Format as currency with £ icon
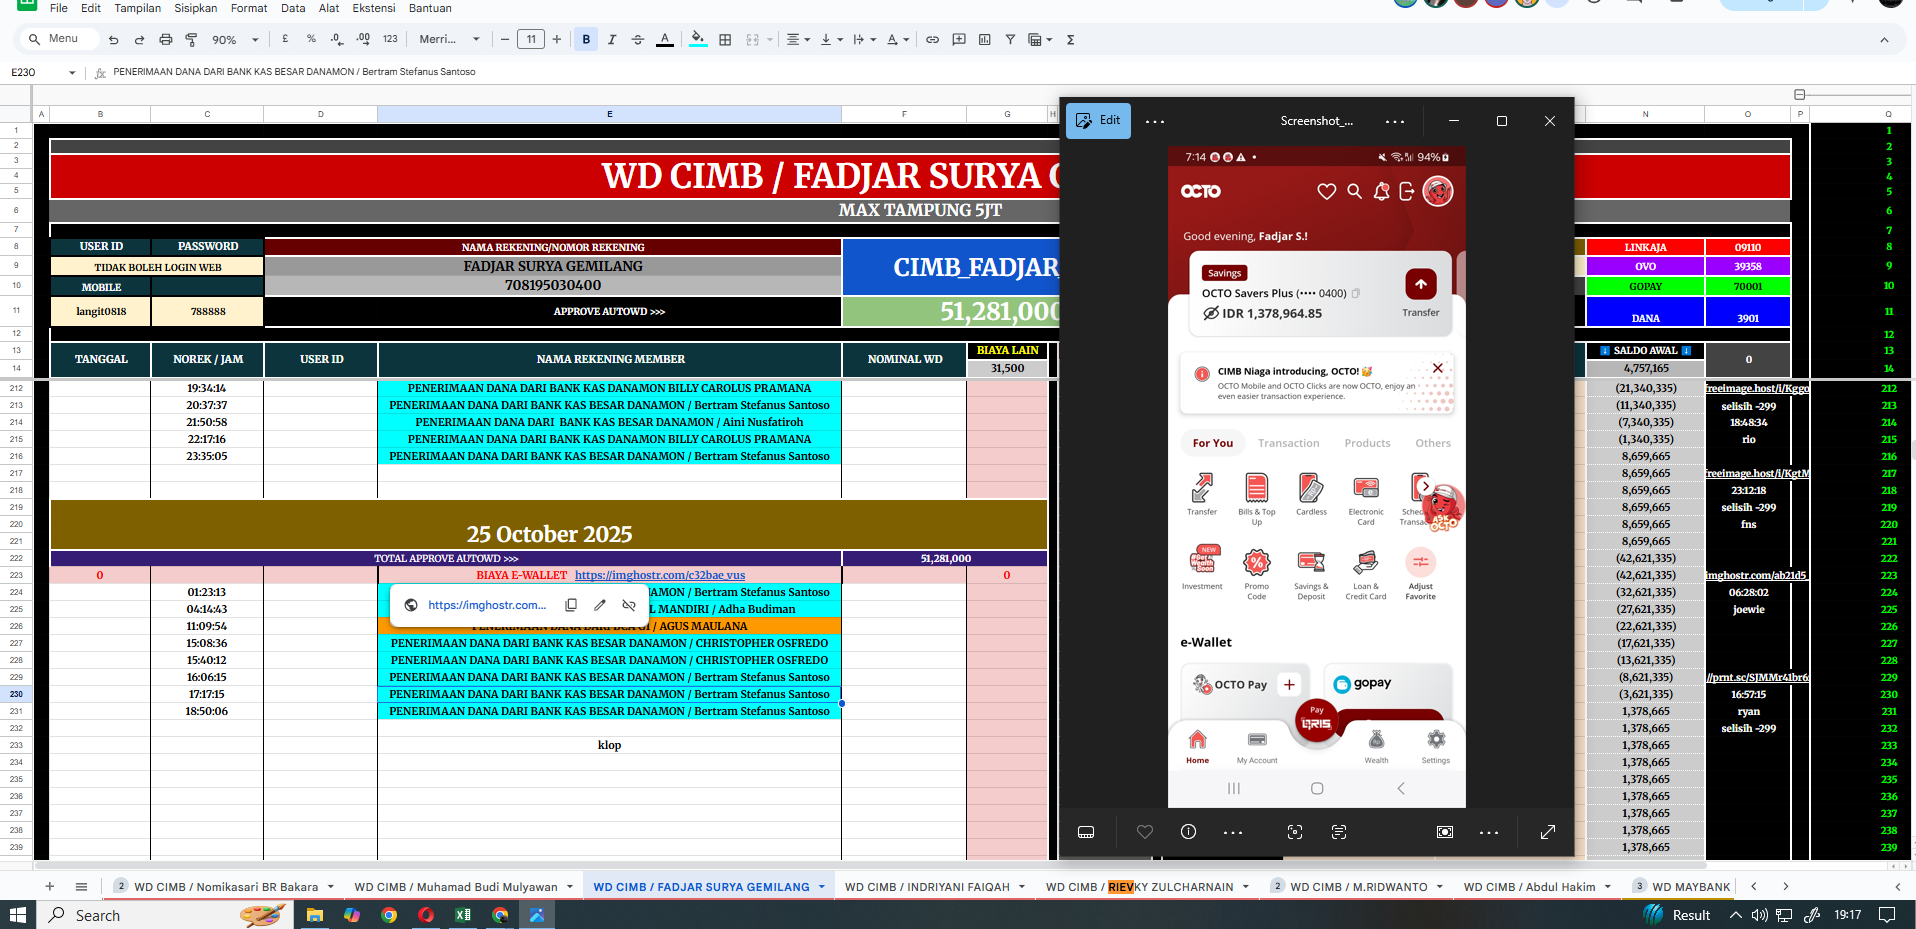The image size is (1916, 929). 285,39
